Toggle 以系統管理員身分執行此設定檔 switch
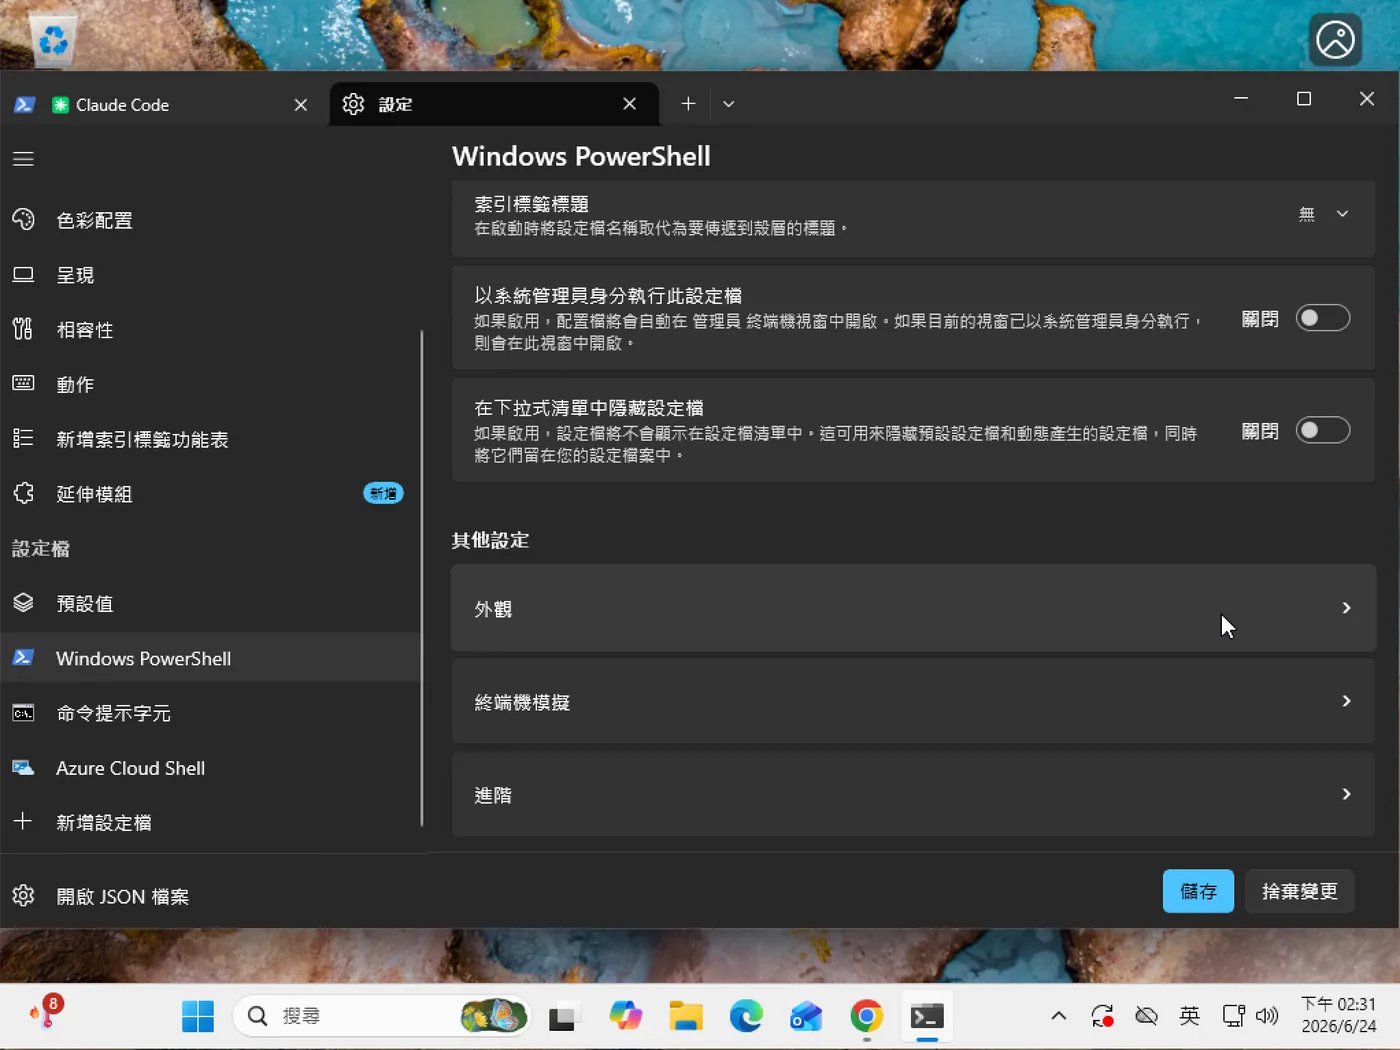 pyautogui.click(x=1323, y=318)
